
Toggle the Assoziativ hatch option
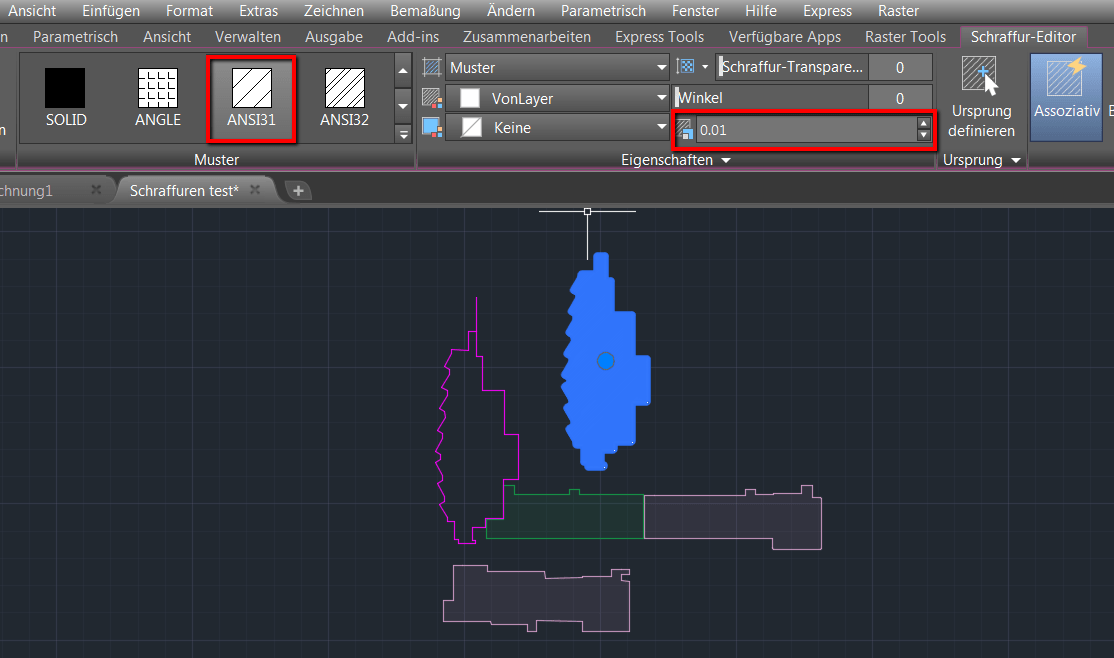click(x=1066, y=98)
